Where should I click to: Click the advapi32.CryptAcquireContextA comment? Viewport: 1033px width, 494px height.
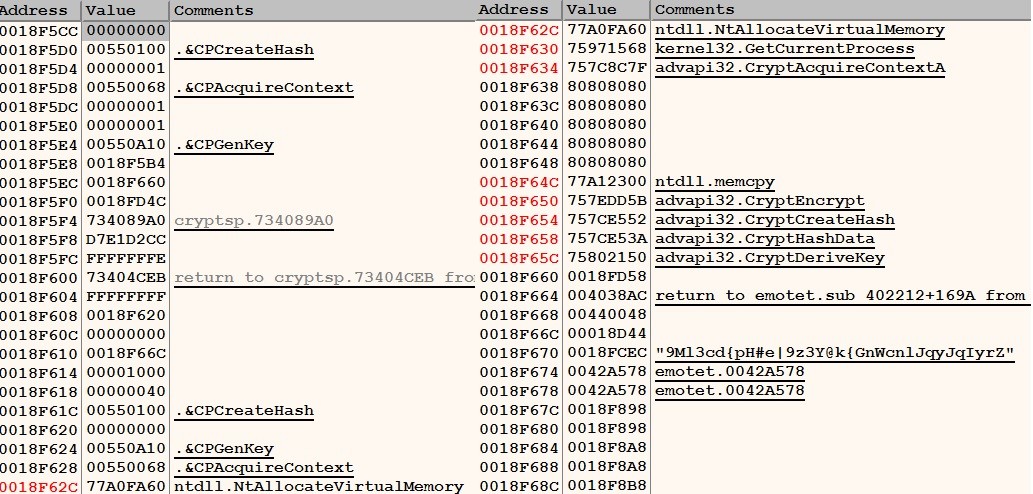point(800,68)
